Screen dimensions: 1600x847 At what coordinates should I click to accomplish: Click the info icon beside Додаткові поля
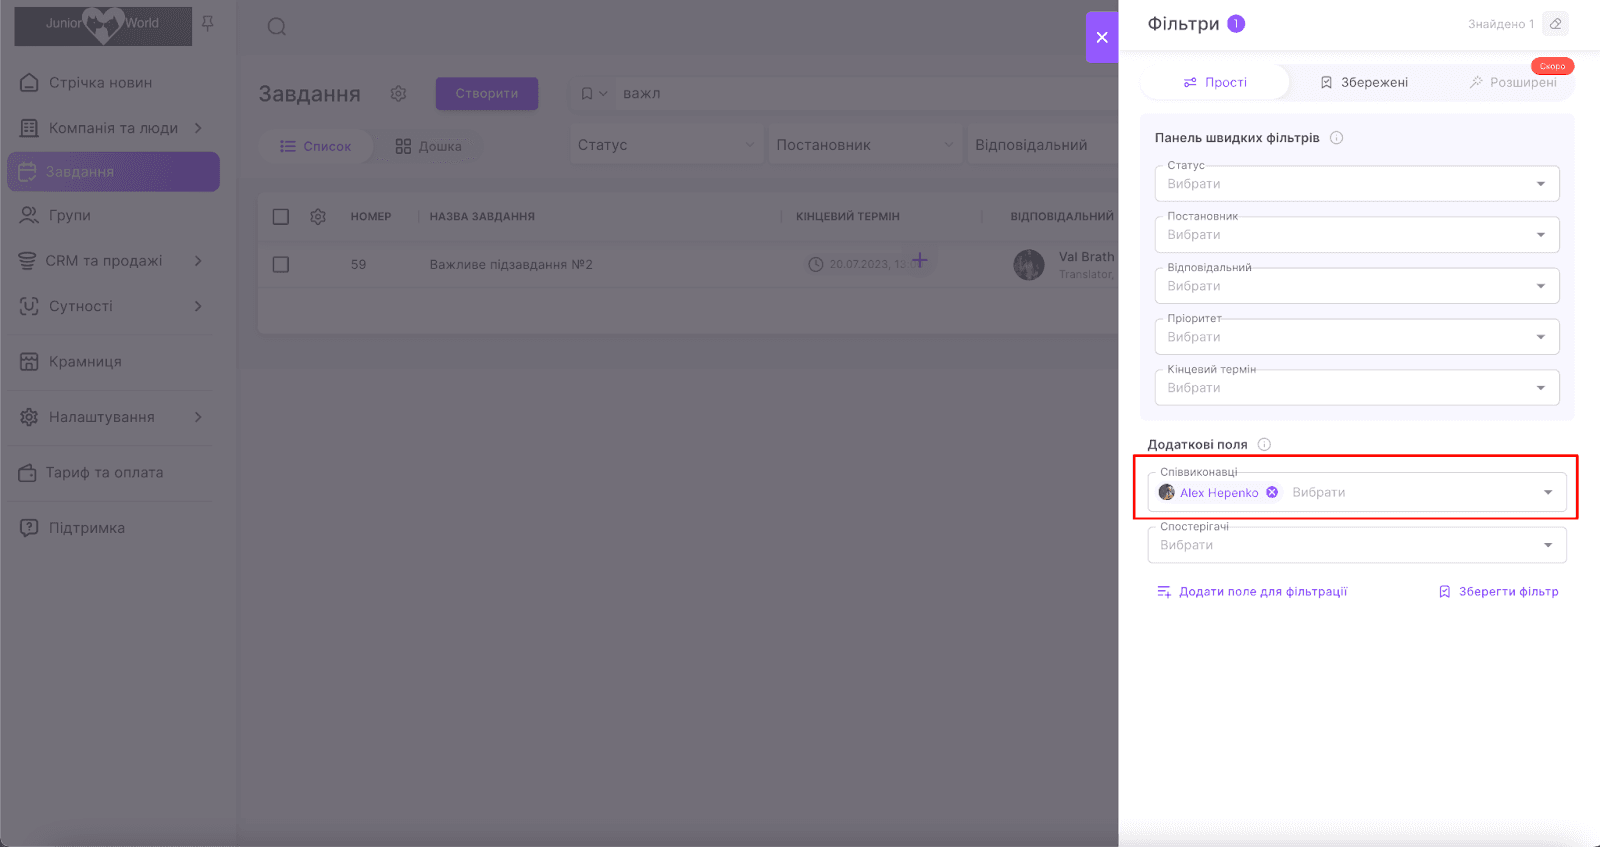(1264, 445)
